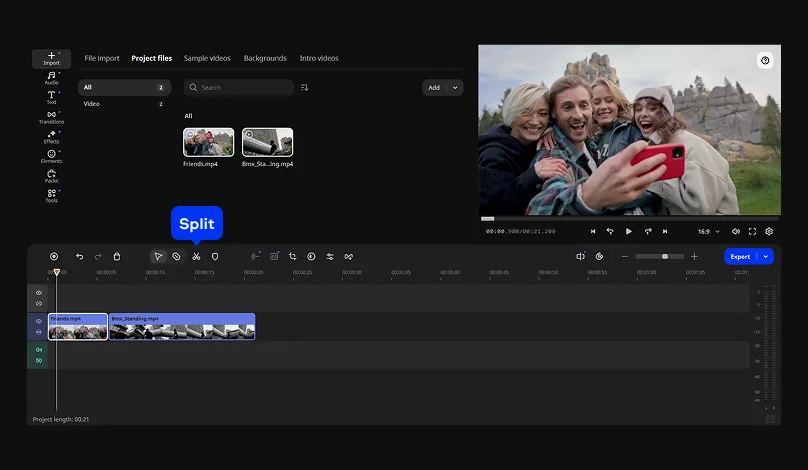Click the Export button
Viewport: 808px width, 470px height.
point(740,257)
